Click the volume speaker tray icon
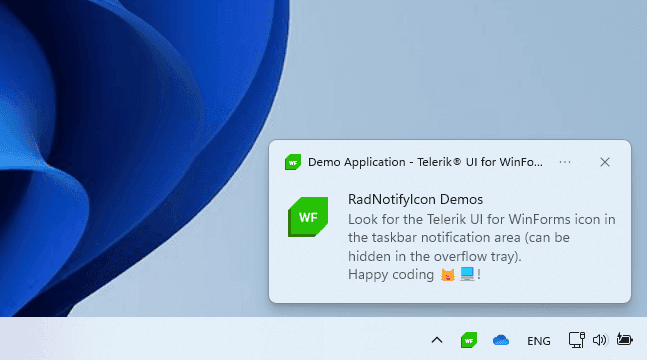Viewport: 647px width, 360px height. point(600,340)
